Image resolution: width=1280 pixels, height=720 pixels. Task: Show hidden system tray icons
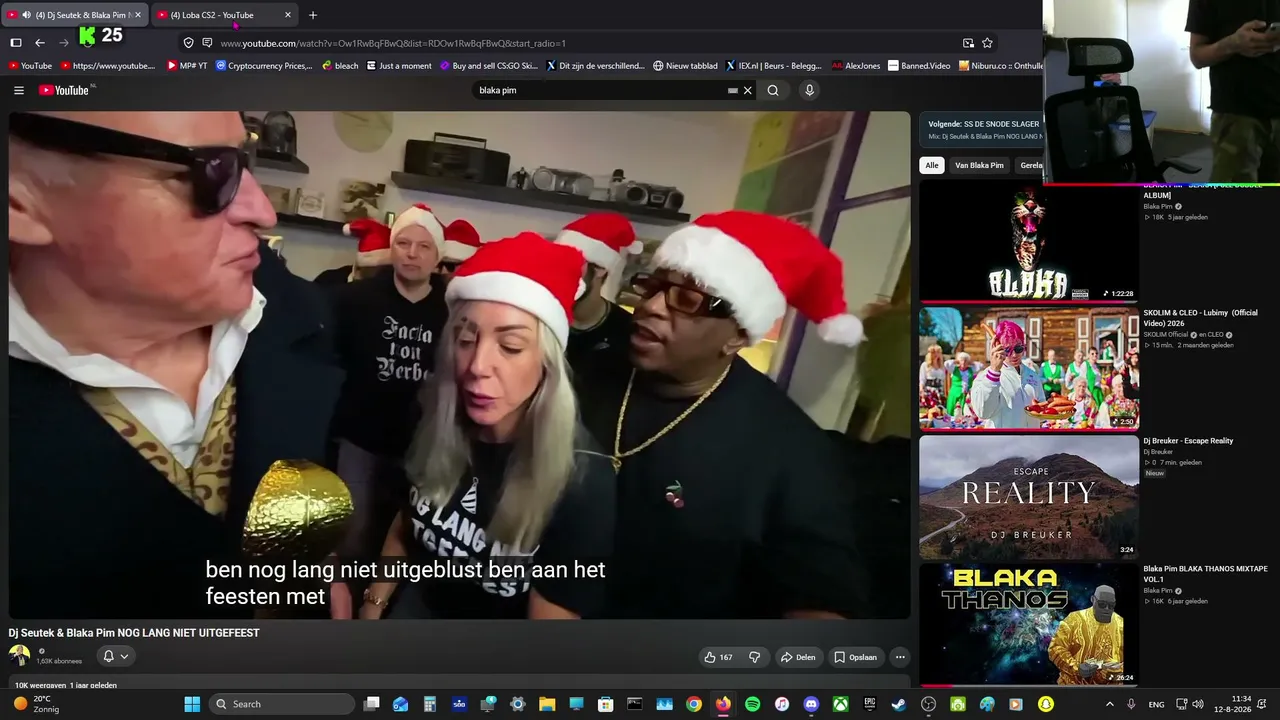tap(1109, 704)
